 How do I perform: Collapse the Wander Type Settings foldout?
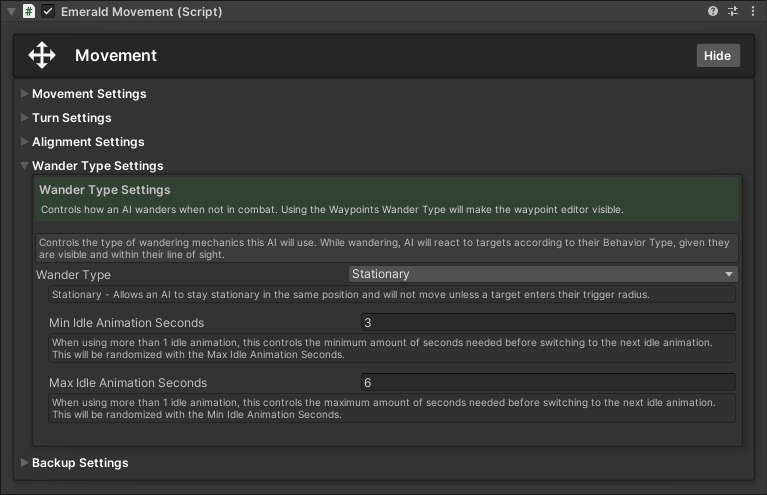[97, 166]
